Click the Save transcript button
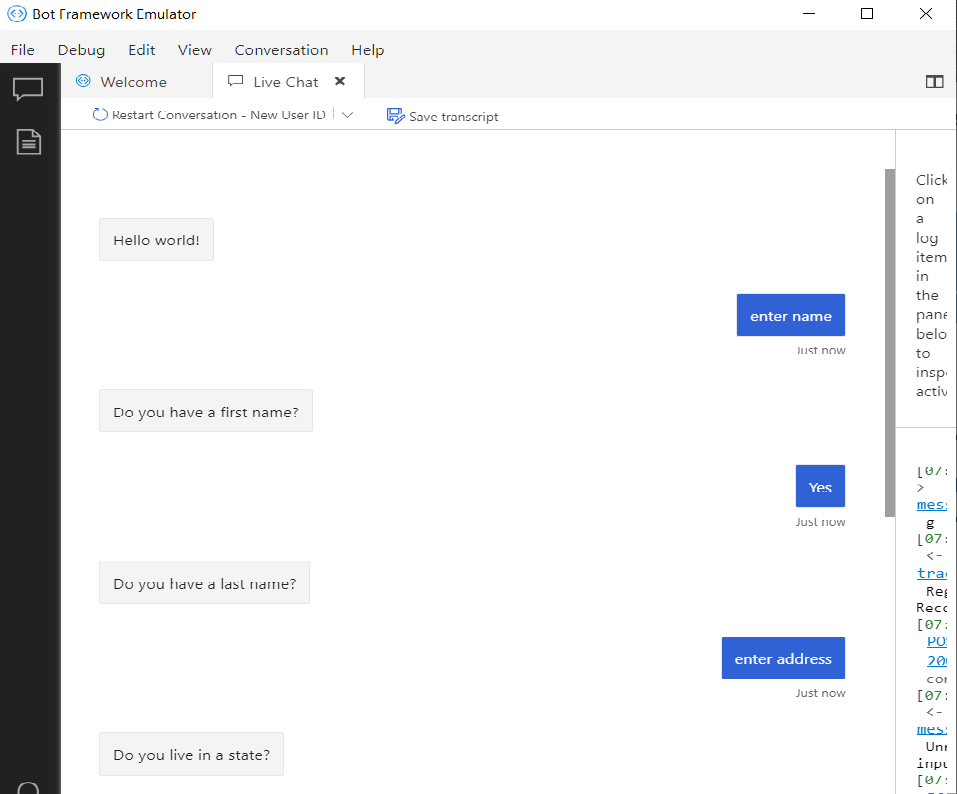Image resolution: width=957 pixels, height=794 pixels. (x=442, y=116)
